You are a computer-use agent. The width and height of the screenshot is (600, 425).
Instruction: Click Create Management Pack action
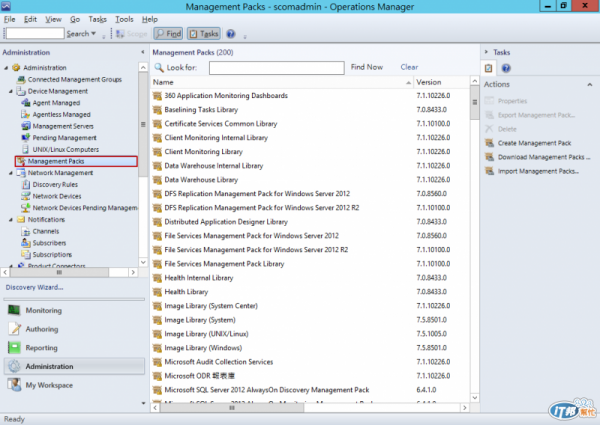pos(534,143)
